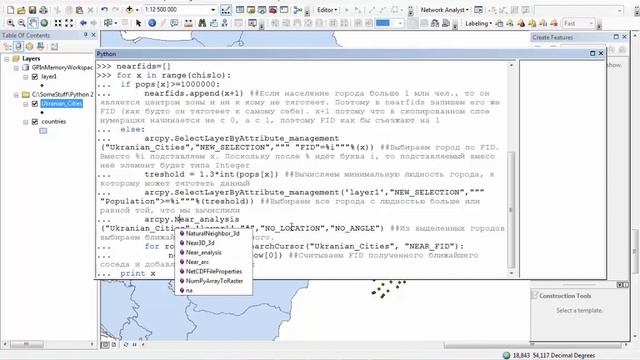The height and width of the screenshot is (360, 640).
Task: Select the Ukranian_Cities layer name
Action: tap(62, 104)
